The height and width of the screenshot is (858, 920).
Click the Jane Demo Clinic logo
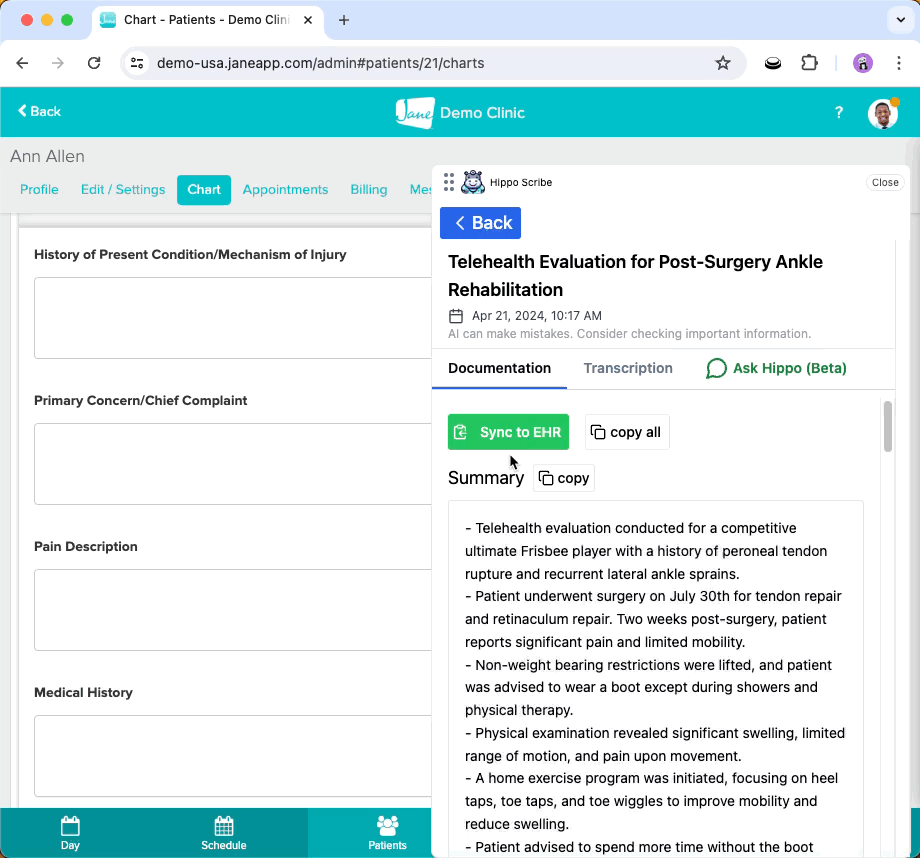pyautogui.click(x=460, y=113)
